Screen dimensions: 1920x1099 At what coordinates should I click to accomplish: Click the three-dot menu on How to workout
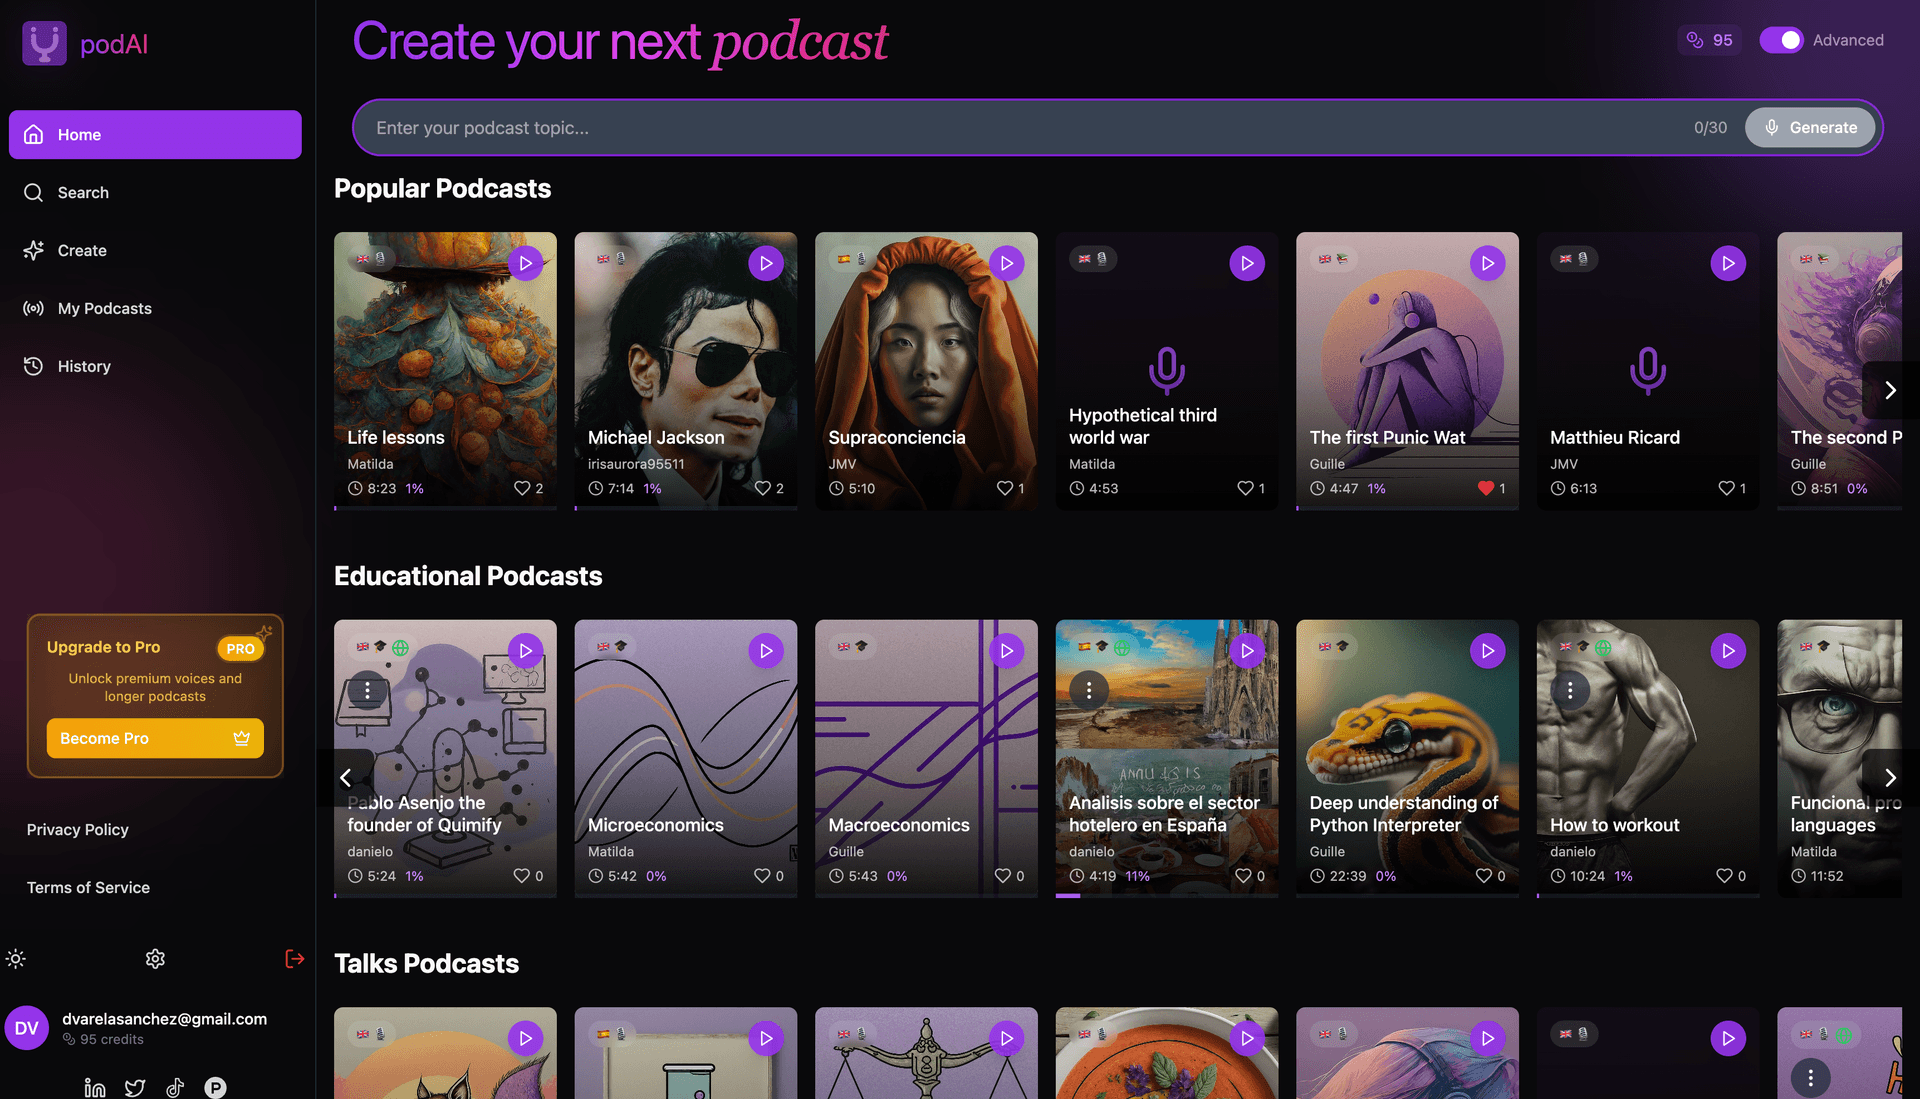click(1570, 690)
